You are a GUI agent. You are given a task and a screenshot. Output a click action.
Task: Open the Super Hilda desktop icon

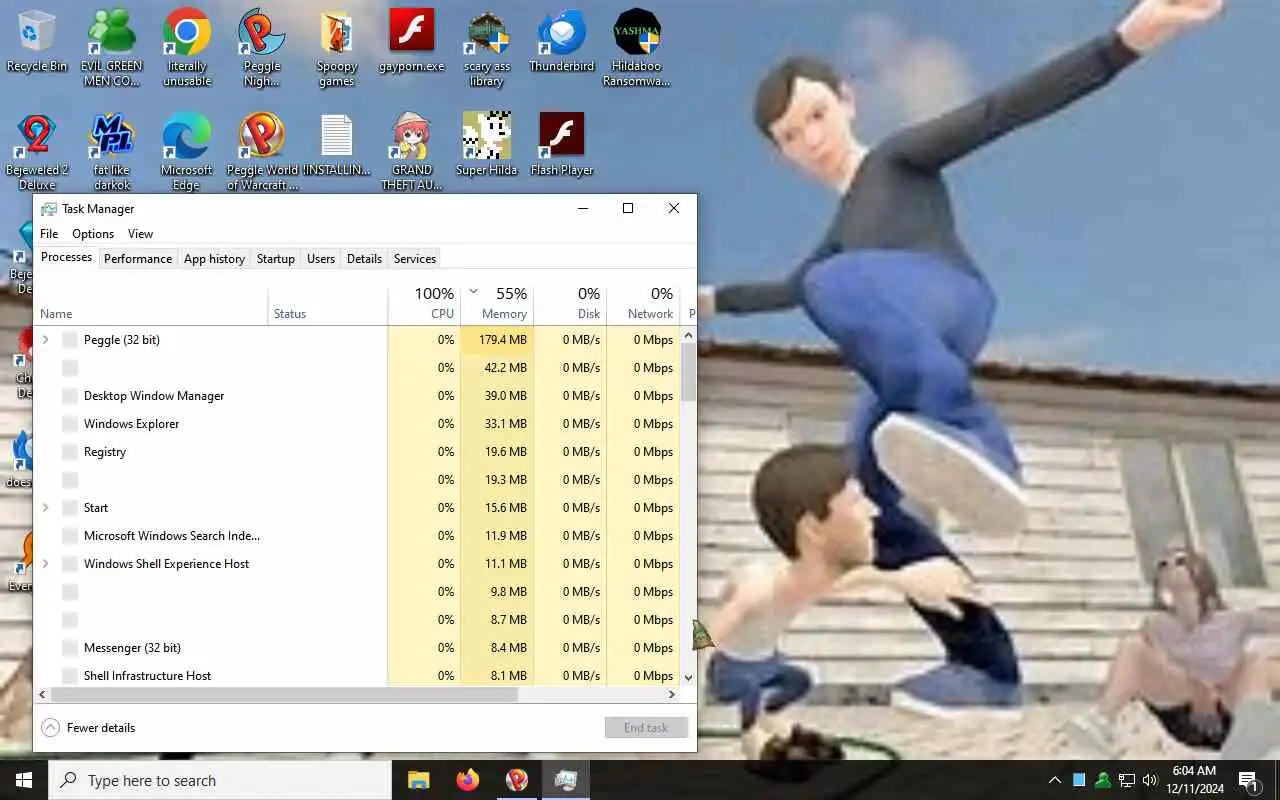tap(487, 146)
